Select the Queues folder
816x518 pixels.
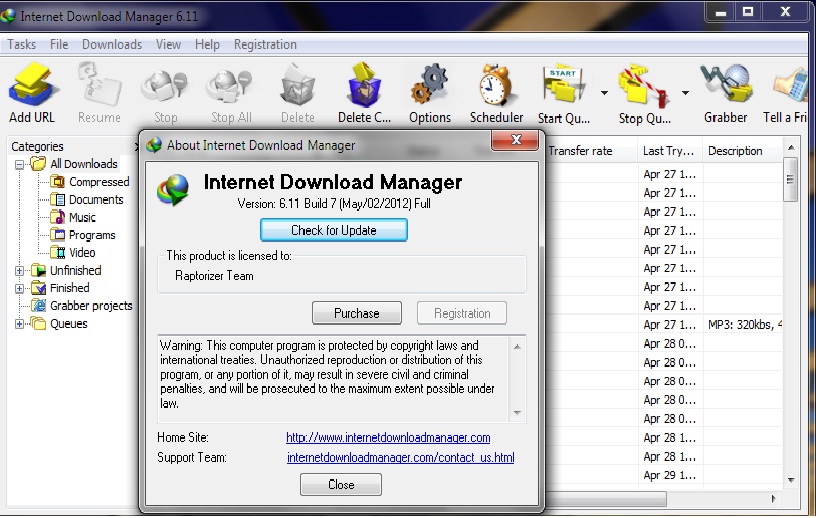coord(69,323)
